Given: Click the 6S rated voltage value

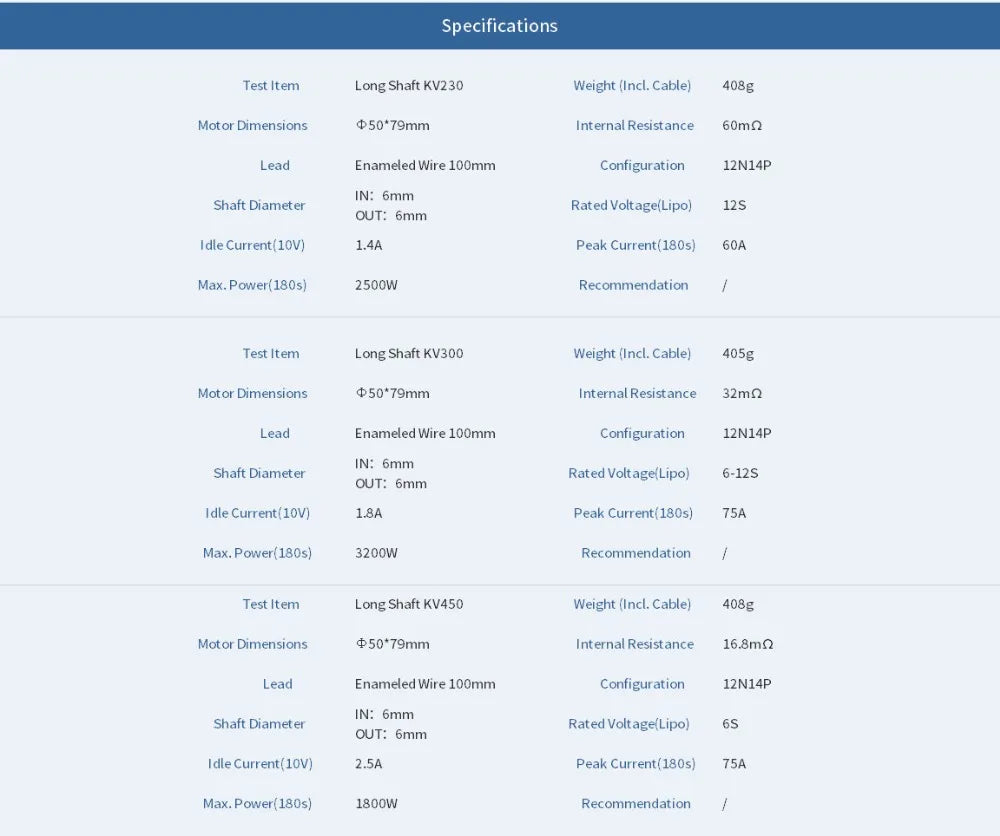Looking at the screenshot, I should pos(730,724).
